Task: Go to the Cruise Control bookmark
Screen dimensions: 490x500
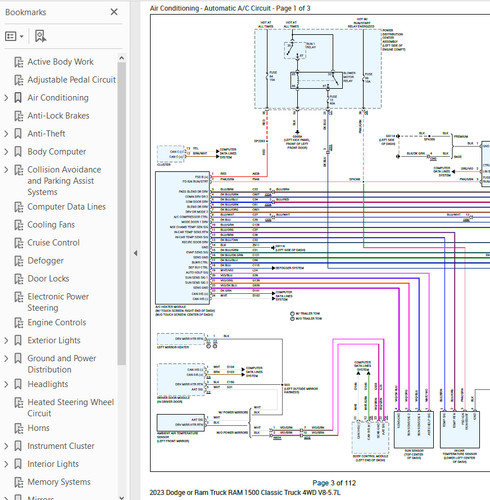Action: [x=53, y=243]
